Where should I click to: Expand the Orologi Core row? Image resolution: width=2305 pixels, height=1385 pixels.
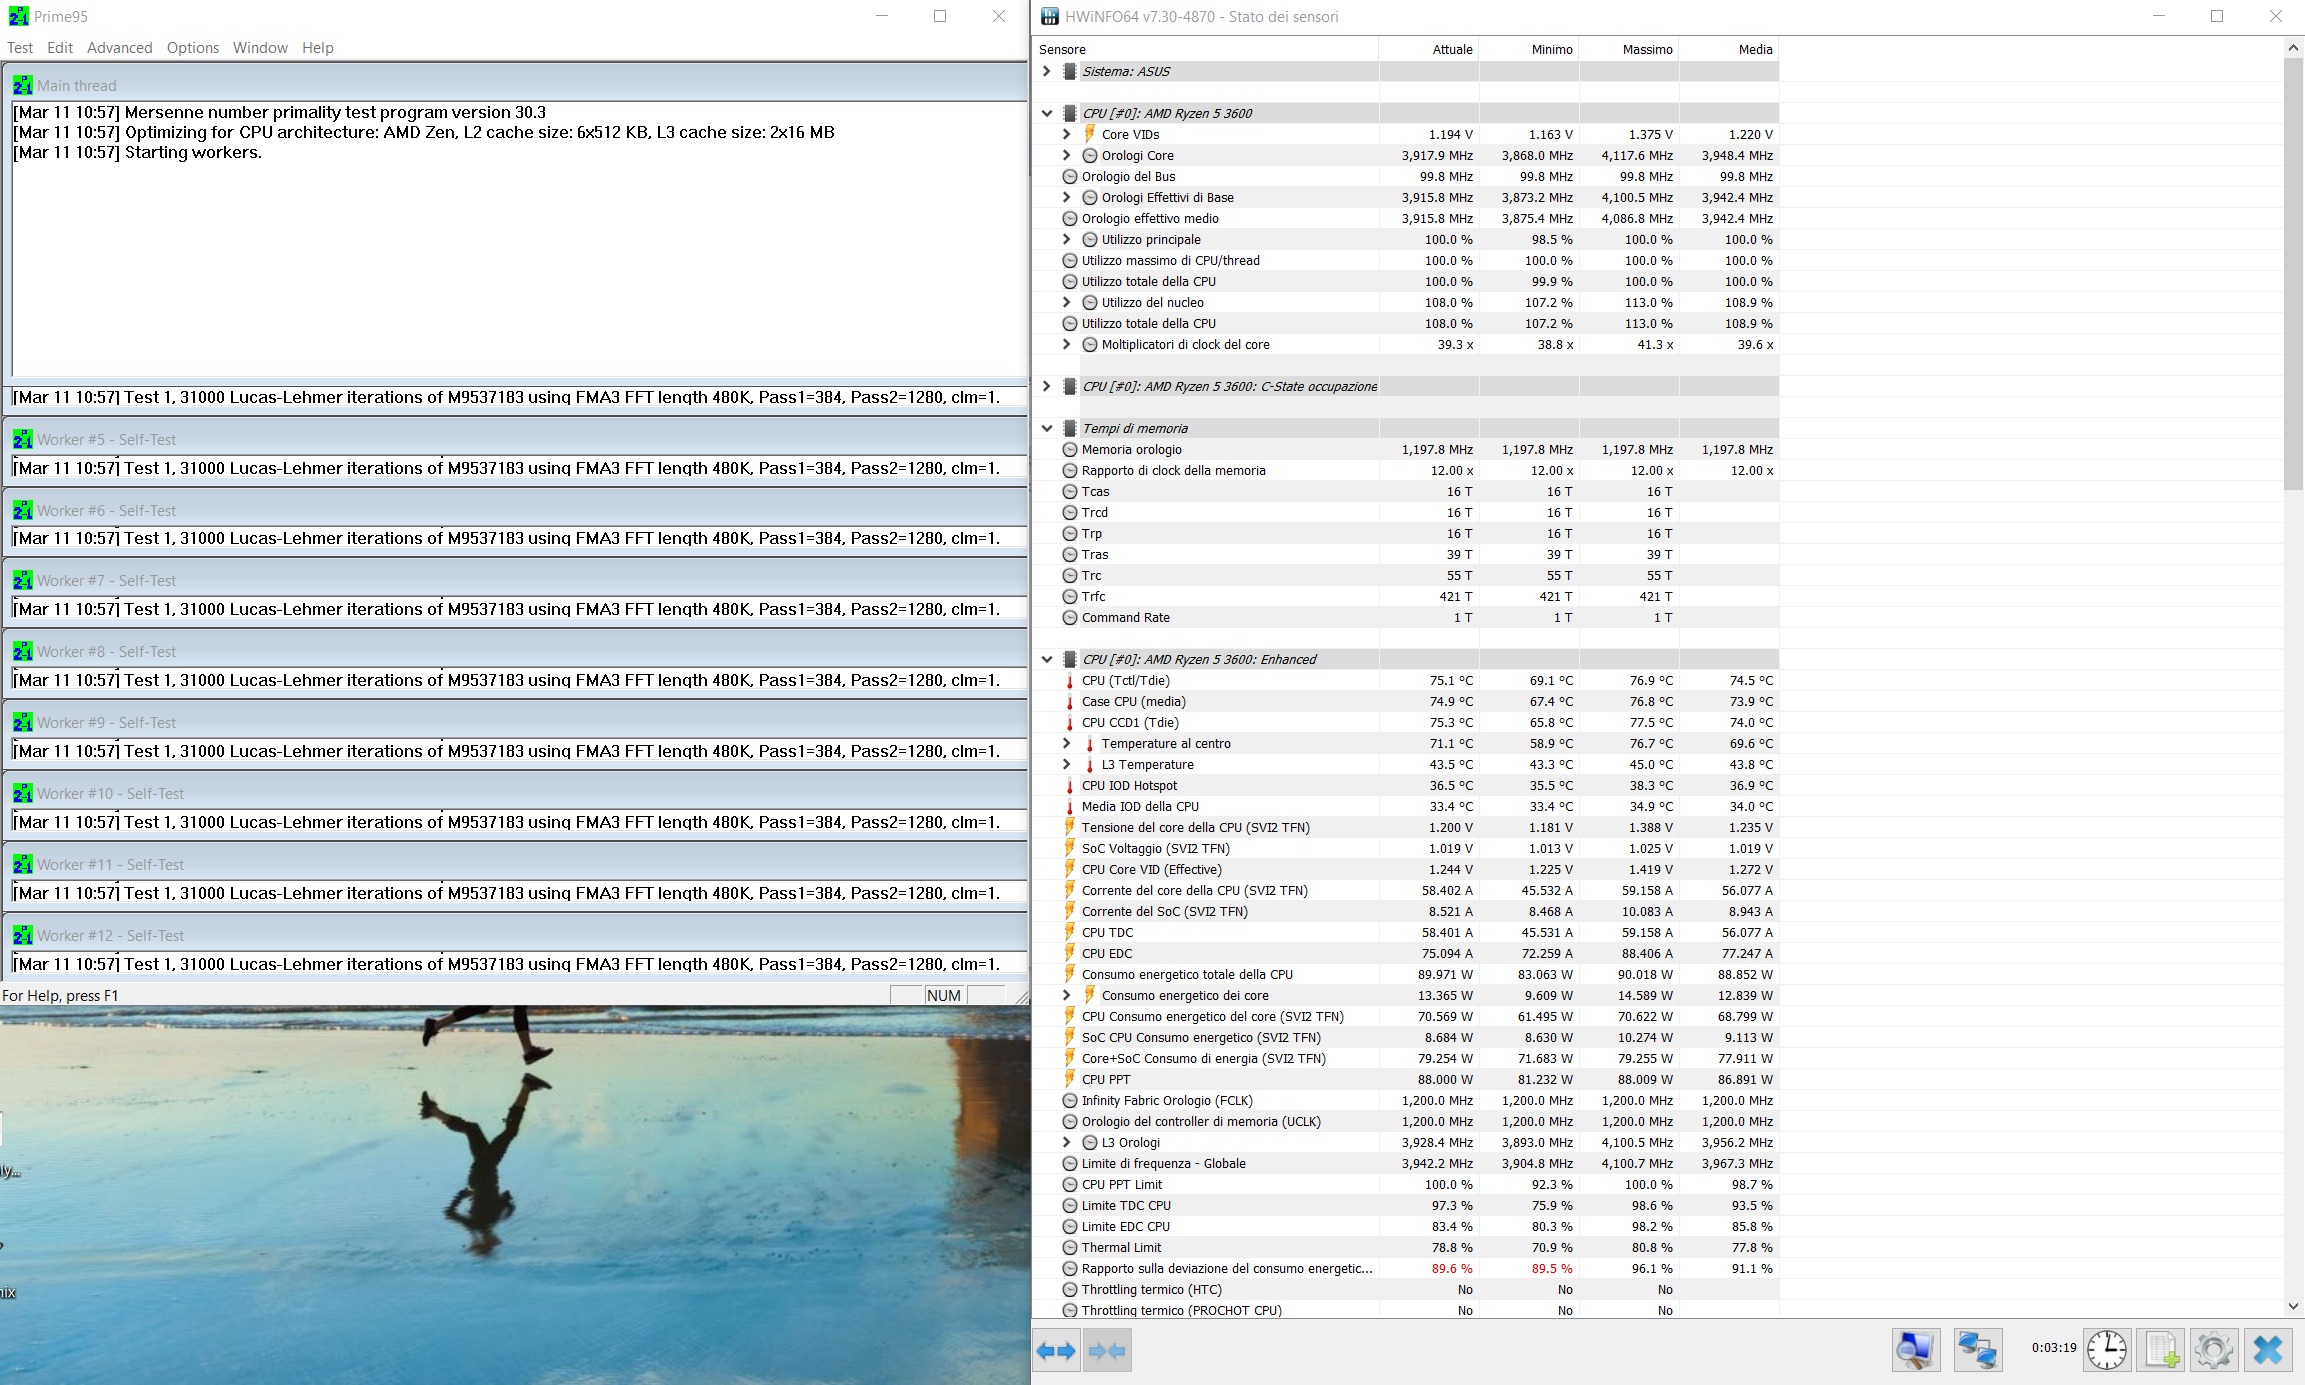[1067, 156]
